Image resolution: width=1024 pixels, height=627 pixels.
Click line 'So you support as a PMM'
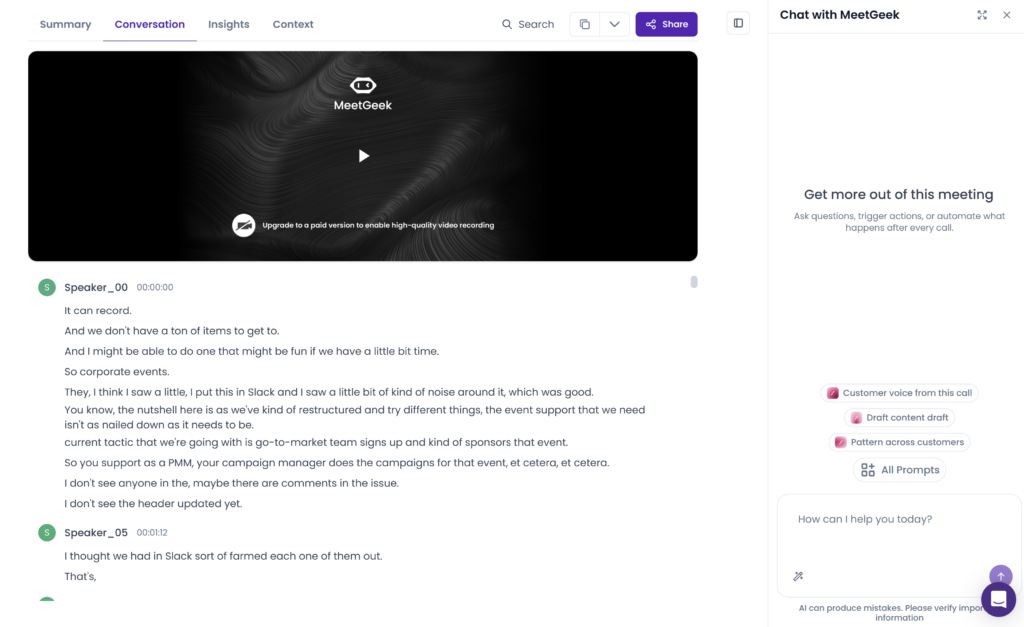coord(337,462)
